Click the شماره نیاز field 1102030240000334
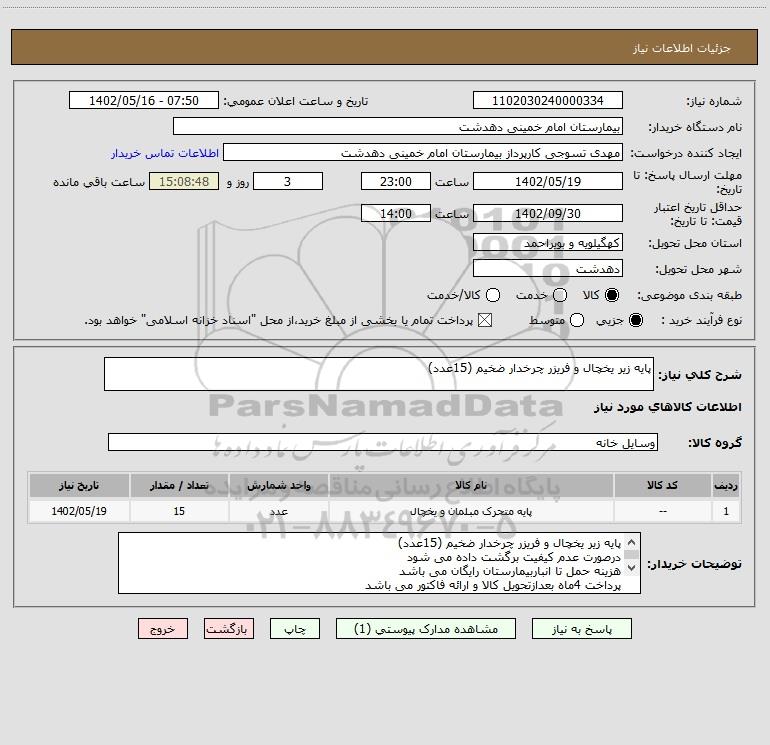The image size is (770, 745). 548,100
